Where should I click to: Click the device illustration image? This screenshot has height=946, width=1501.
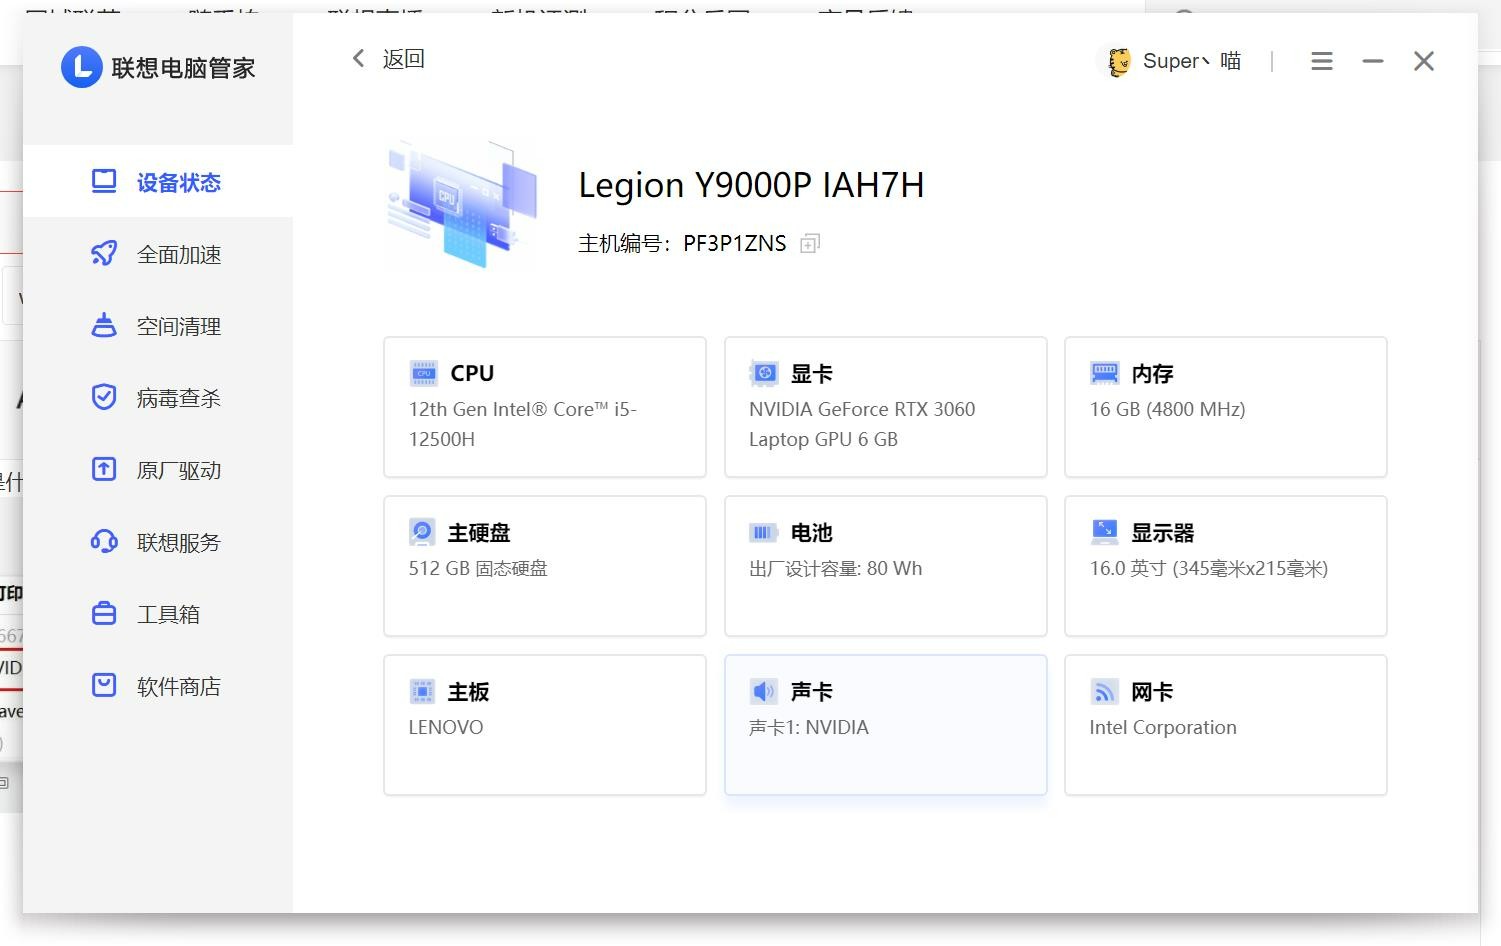pyautogui.click(x=462, y=204)
